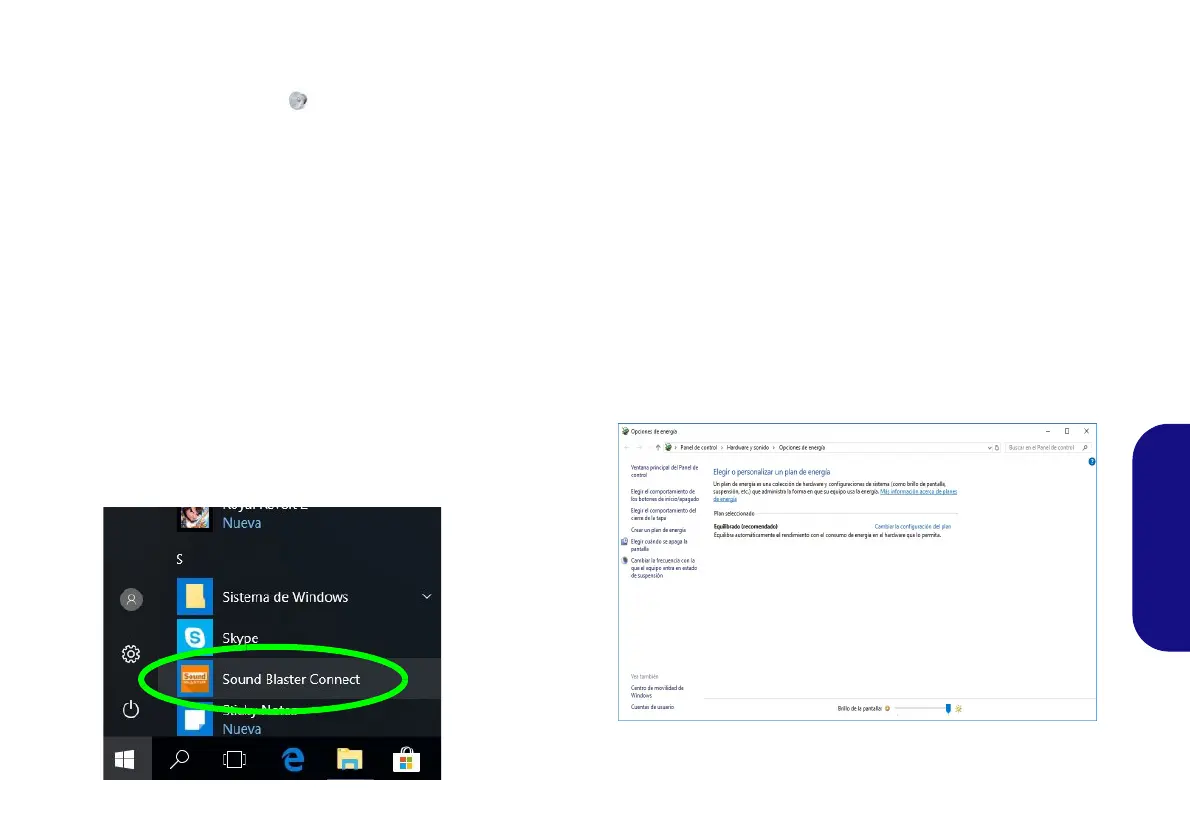This screenshot has height=838, width=1190.
Task: Close the Opciones de energía window
Action: 1086,431
